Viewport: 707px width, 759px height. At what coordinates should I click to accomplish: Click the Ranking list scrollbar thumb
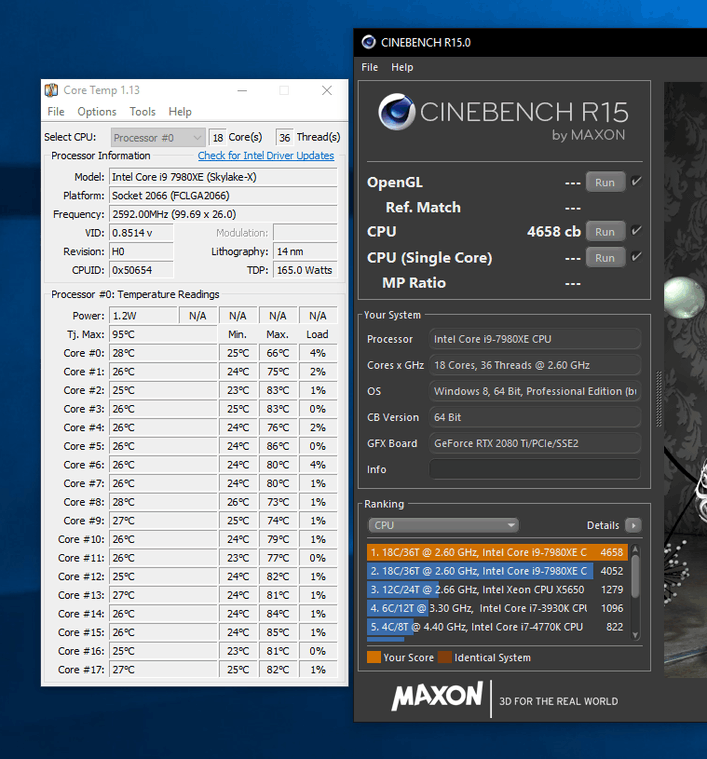click(635, 576)
